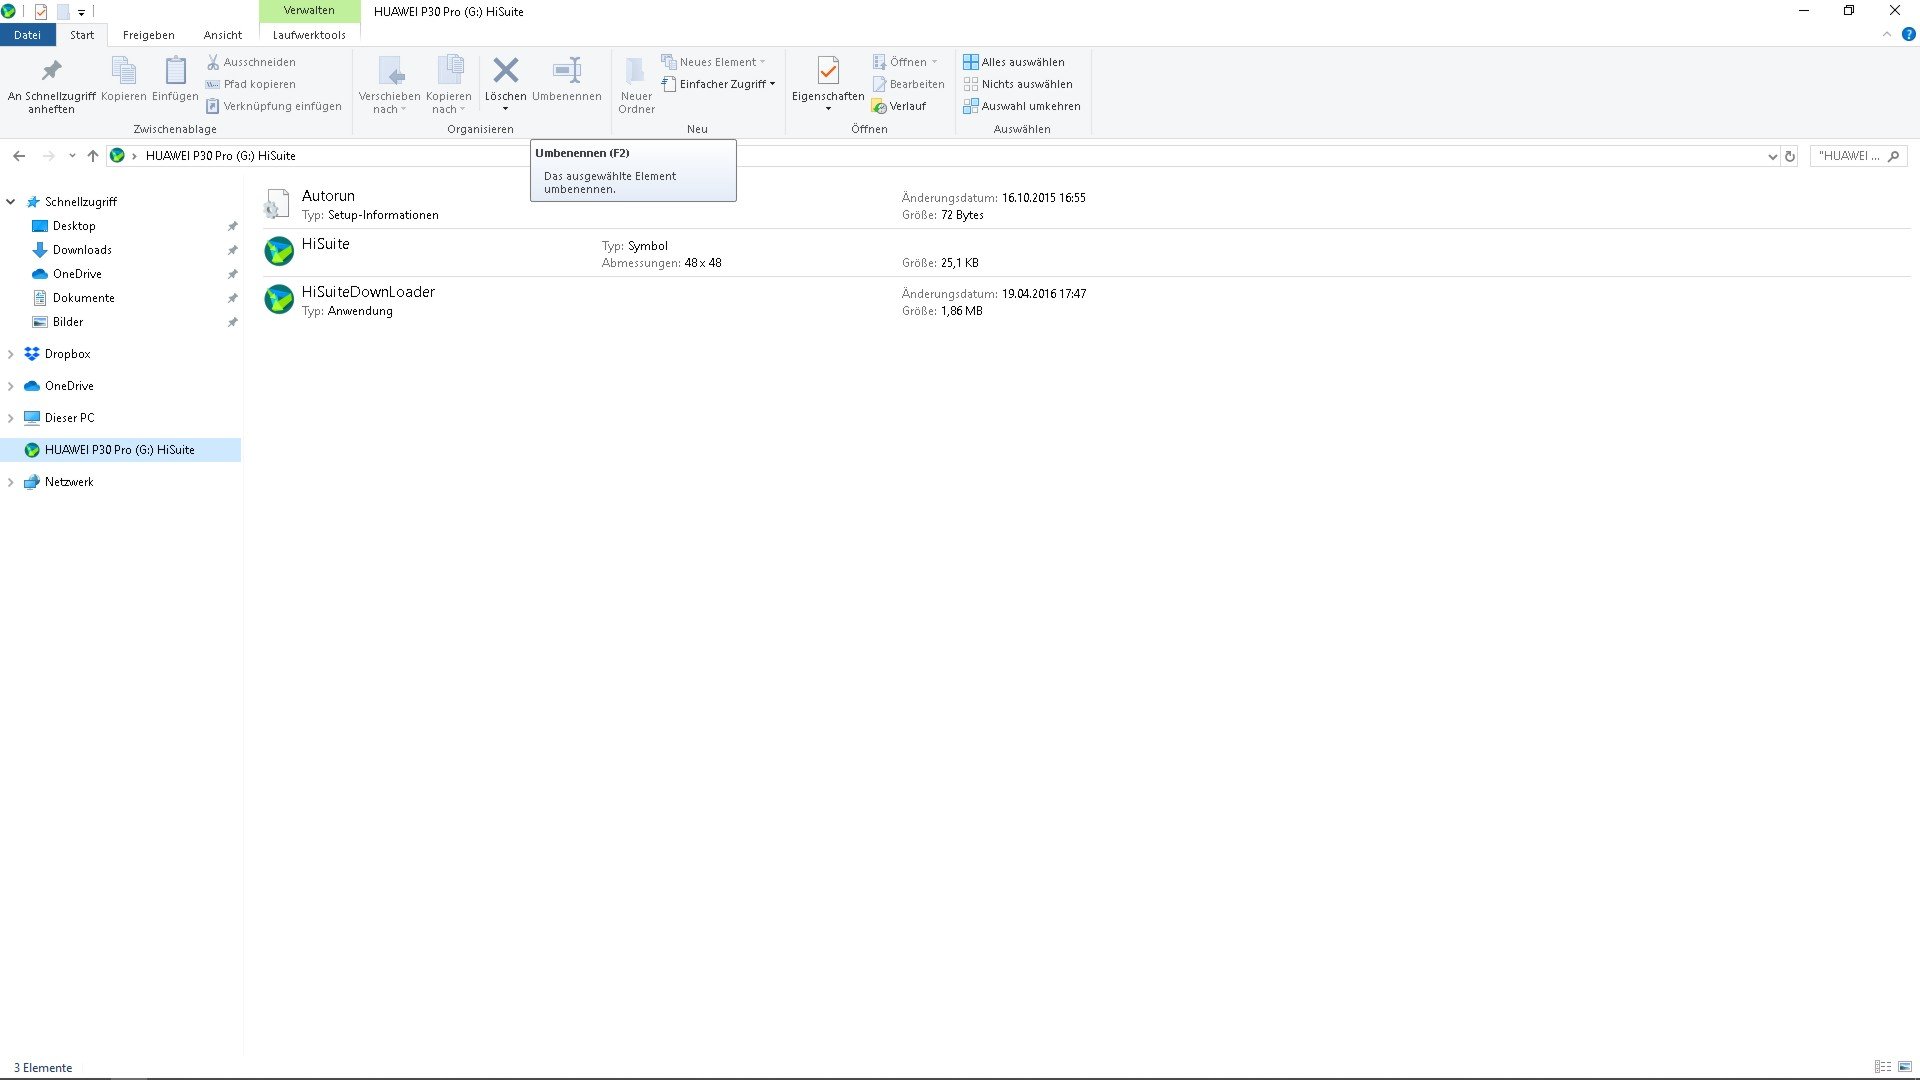This screenshot has height=1080, width=1920.
Task: Open the Datei menu tab
Action: pos(27,35)
